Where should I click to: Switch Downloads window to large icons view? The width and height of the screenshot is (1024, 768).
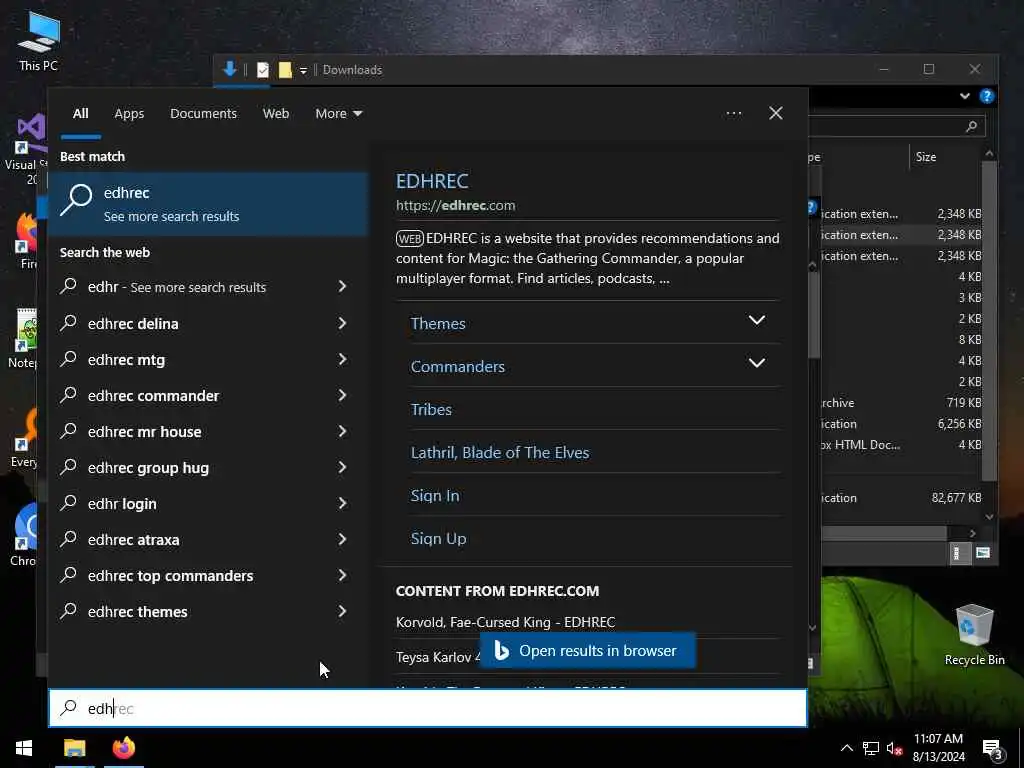[983, 553]
